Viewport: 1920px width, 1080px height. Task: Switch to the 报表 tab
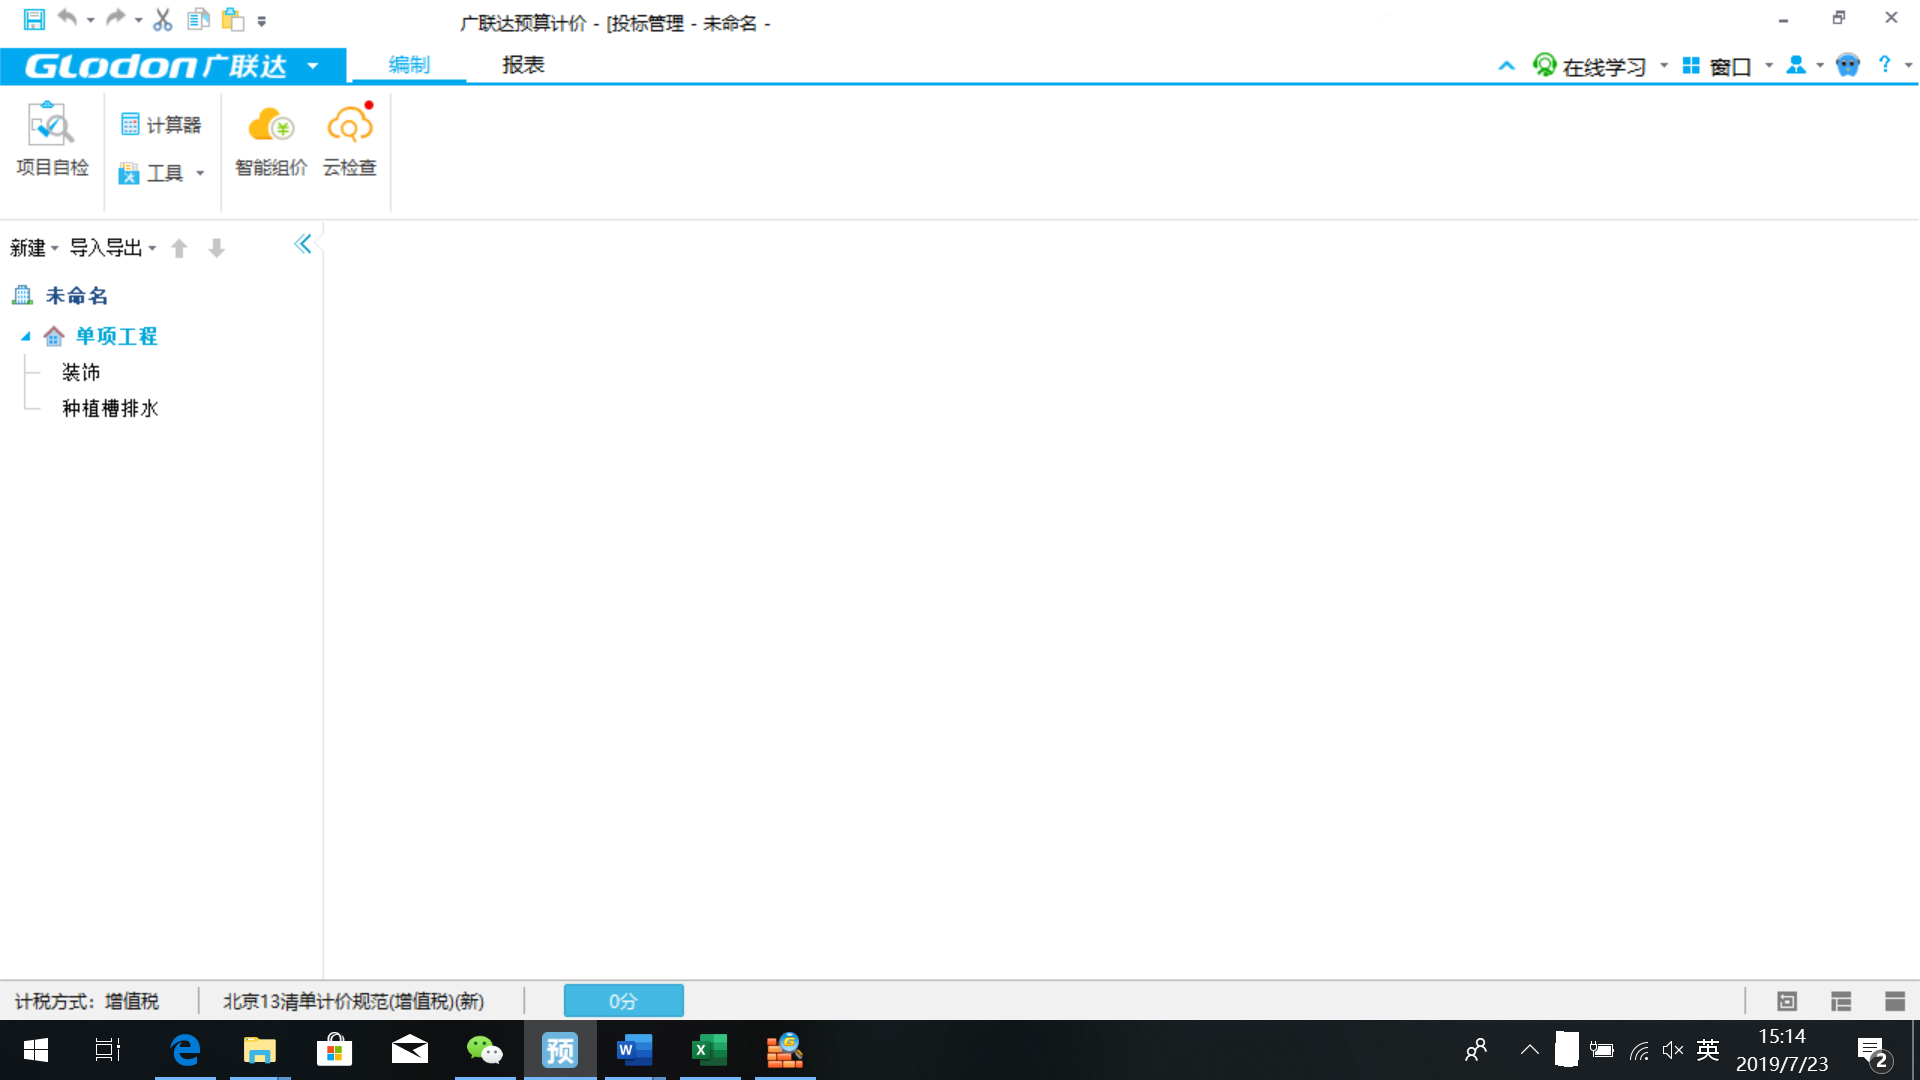coord(523,65)
